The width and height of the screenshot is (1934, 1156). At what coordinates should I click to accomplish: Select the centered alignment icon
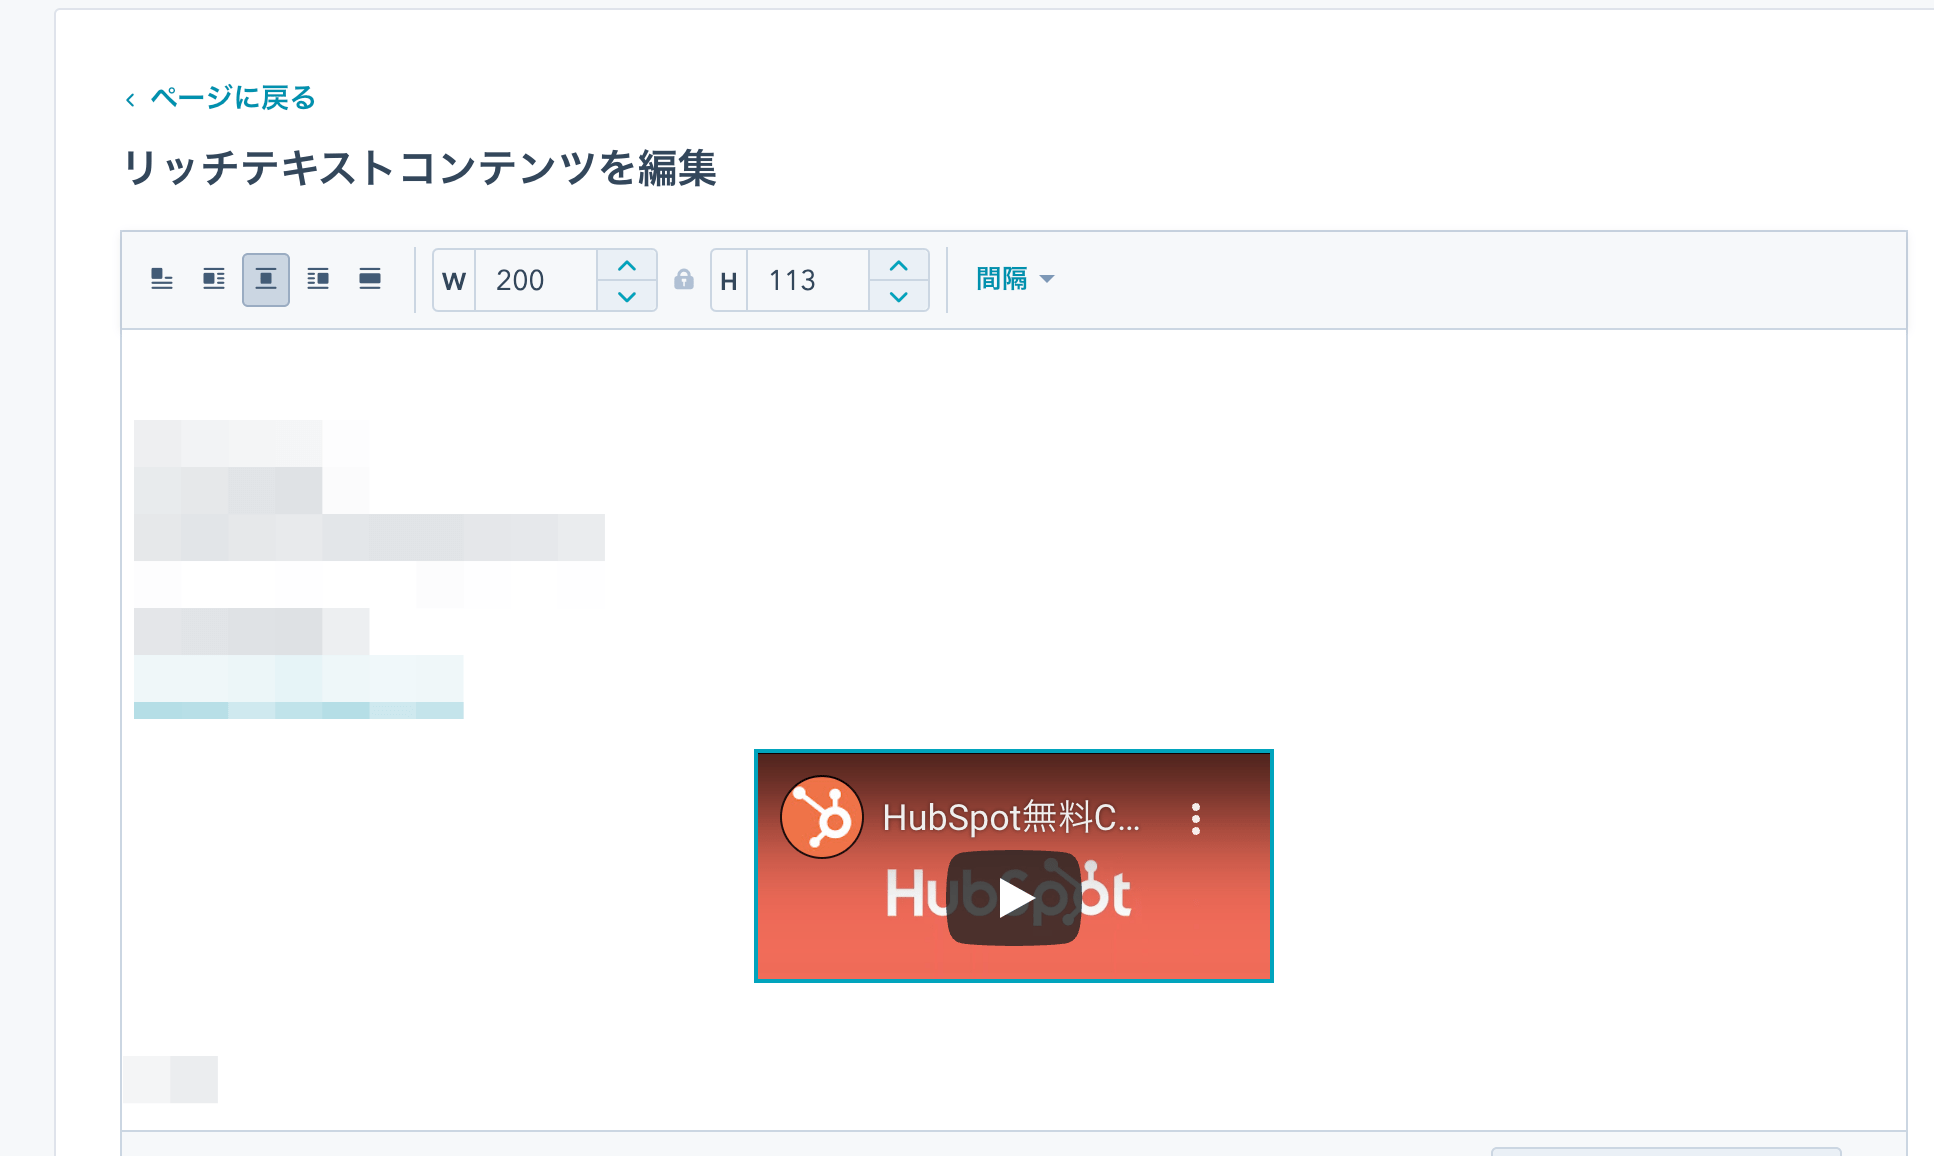pos(266,279)
